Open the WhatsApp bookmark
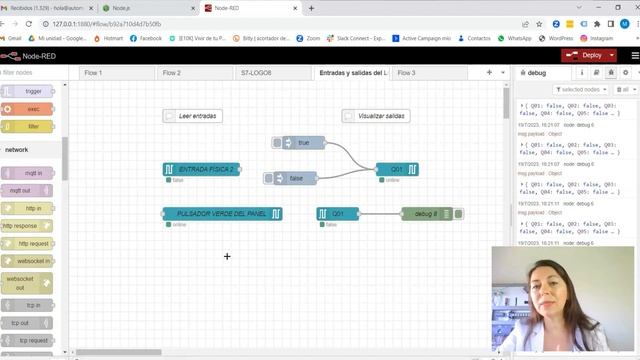640x360 pixels. click(x=515, y=38)
